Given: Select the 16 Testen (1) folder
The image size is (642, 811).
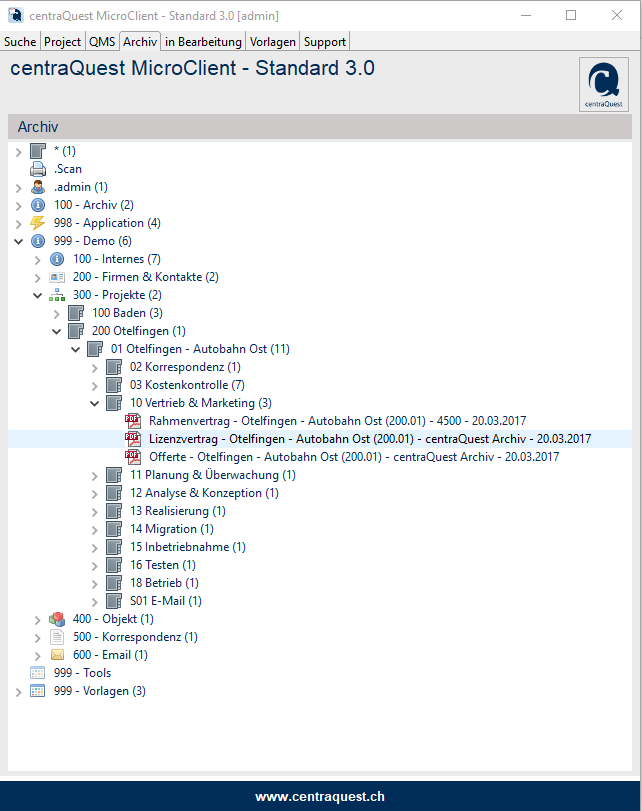Looking at the screenshot, I should 163,565.
